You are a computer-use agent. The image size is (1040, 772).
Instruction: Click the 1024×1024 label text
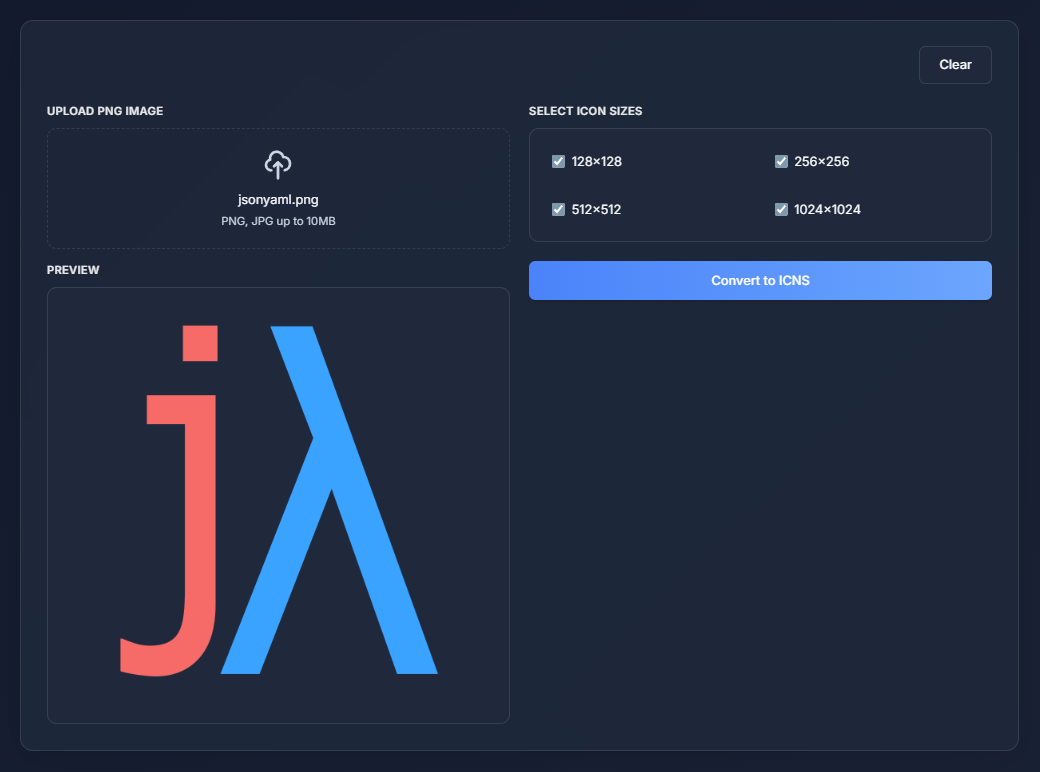pyautogui.click(x=827, y=210)
